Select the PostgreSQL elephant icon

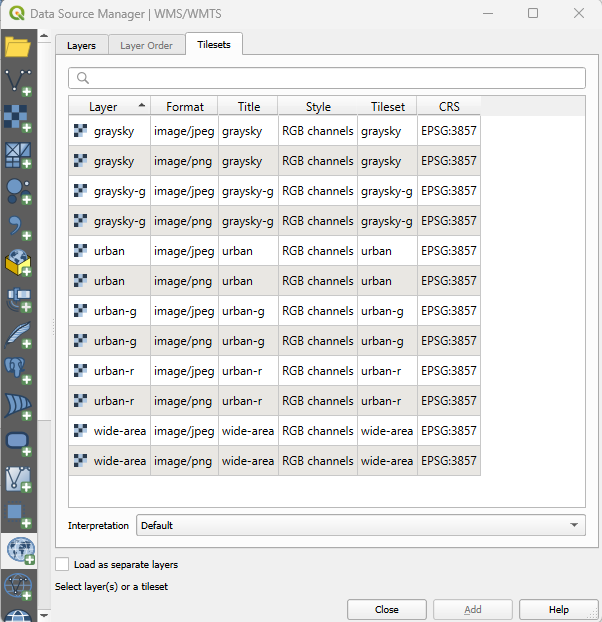[x=17, y=370]
